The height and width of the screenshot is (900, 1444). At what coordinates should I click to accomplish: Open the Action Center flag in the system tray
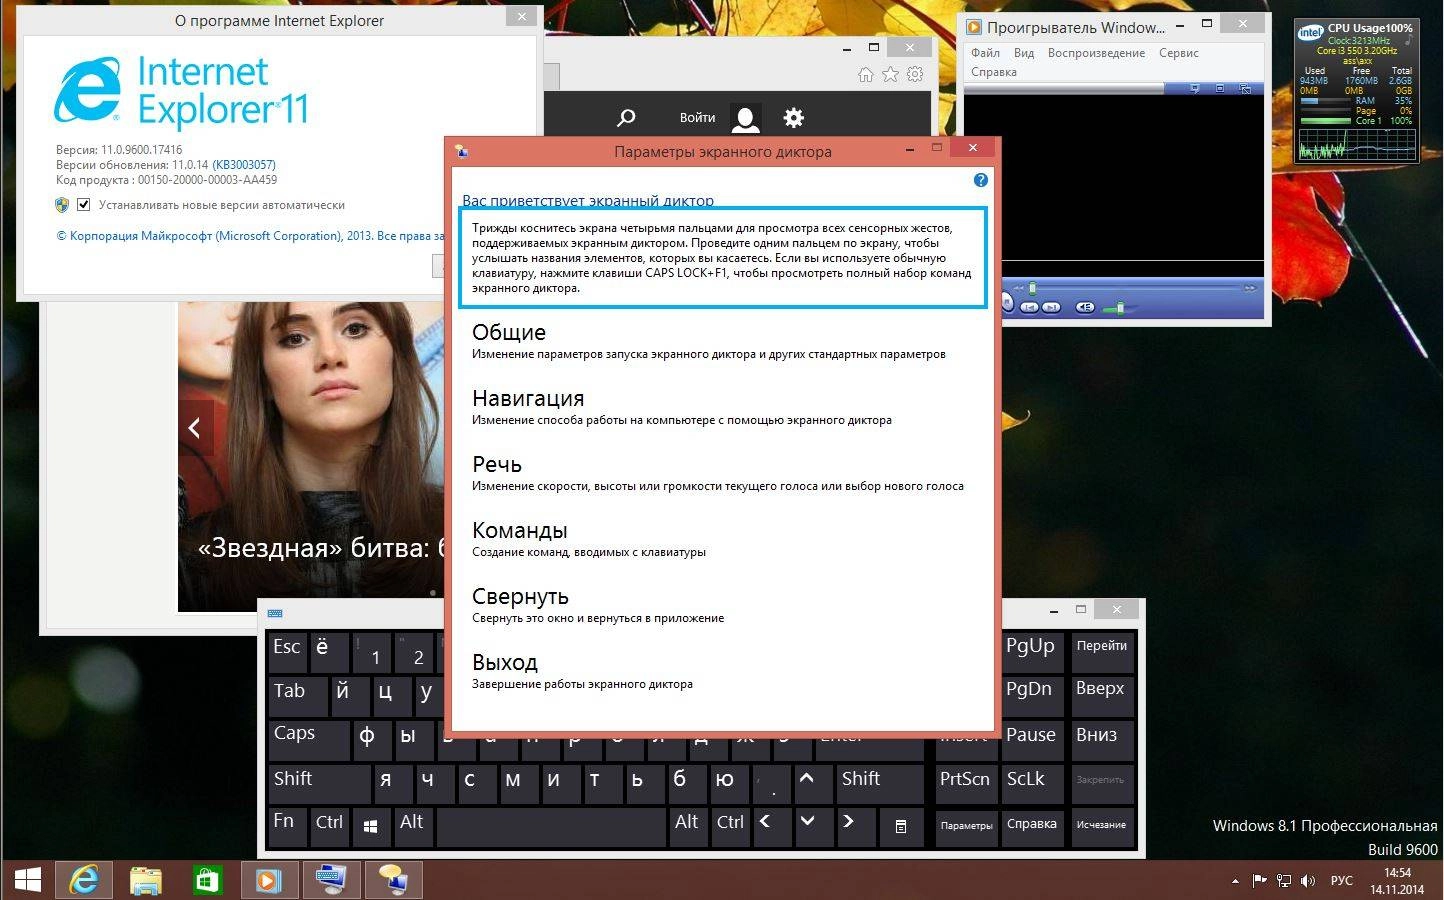point(1259,881)
